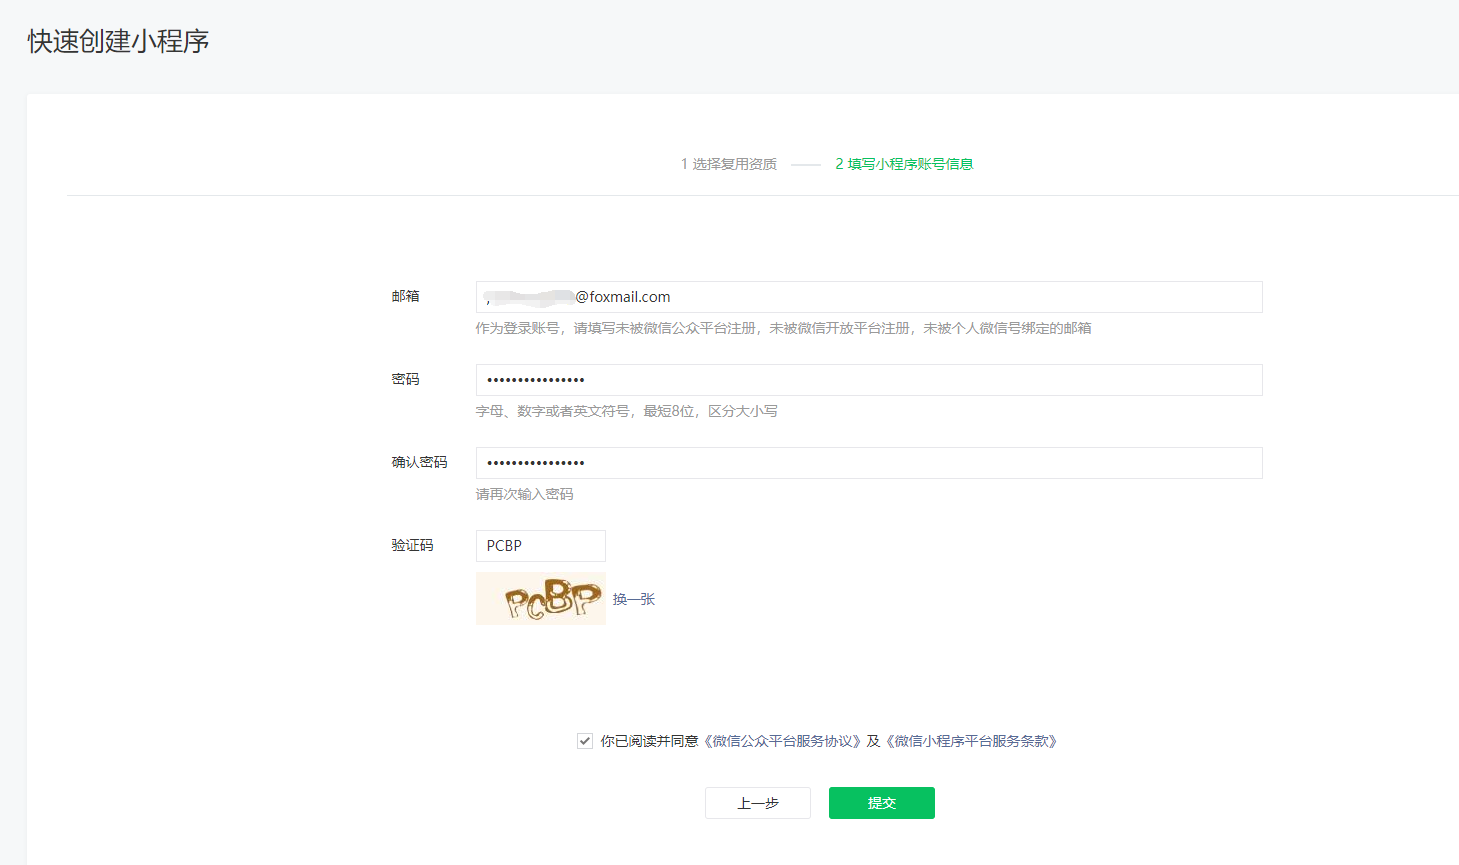Screen dimensions: 1459x865
Task: Click the 确认密码 field label
Action: point(419,462)
